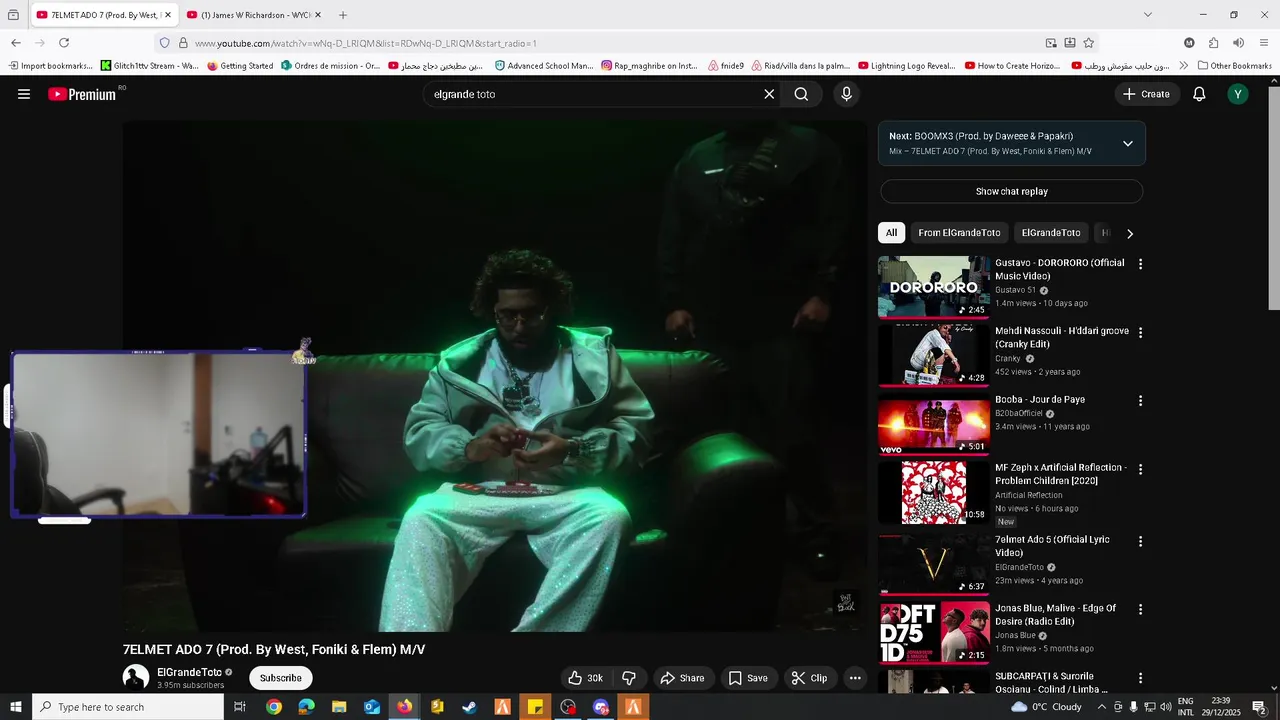Clip this video
This screenshot has width=1280, height=720.
click(x=809, y=678)
